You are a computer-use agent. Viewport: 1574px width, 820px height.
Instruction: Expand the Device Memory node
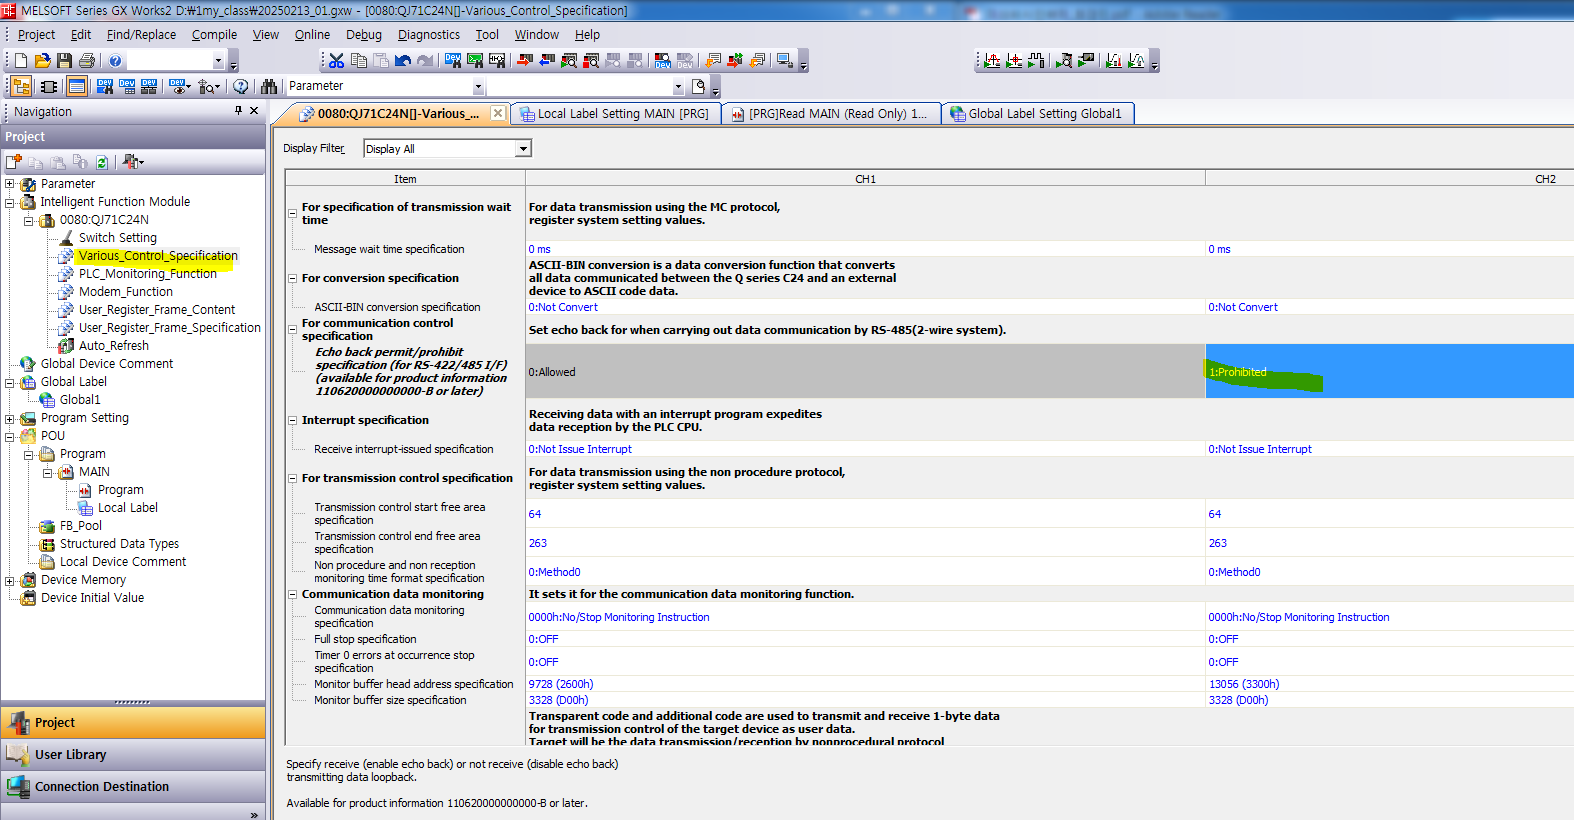[10, 580]
